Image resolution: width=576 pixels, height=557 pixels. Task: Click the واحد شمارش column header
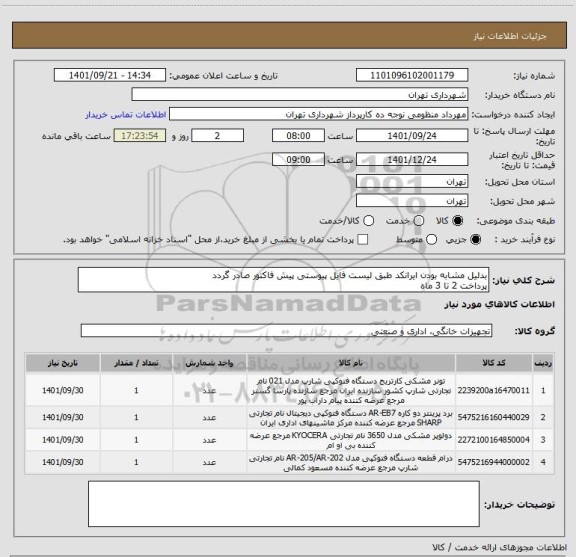pyautogui.click(x=209, y=363)
